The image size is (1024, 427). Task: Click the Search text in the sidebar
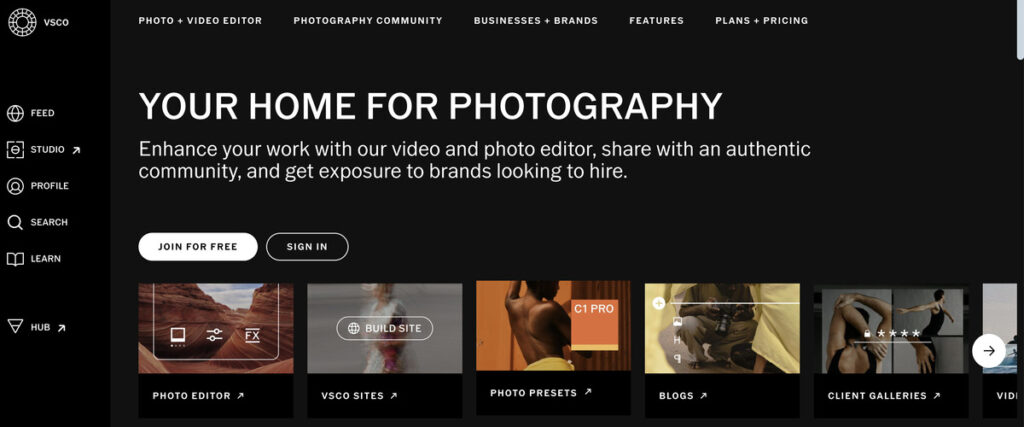(x=49, y=223)
